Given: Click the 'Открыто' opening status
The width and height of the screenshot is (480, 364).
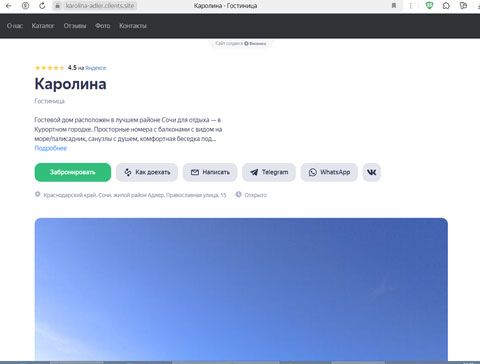Looking at the screenshot, I should tap(256, 195).
